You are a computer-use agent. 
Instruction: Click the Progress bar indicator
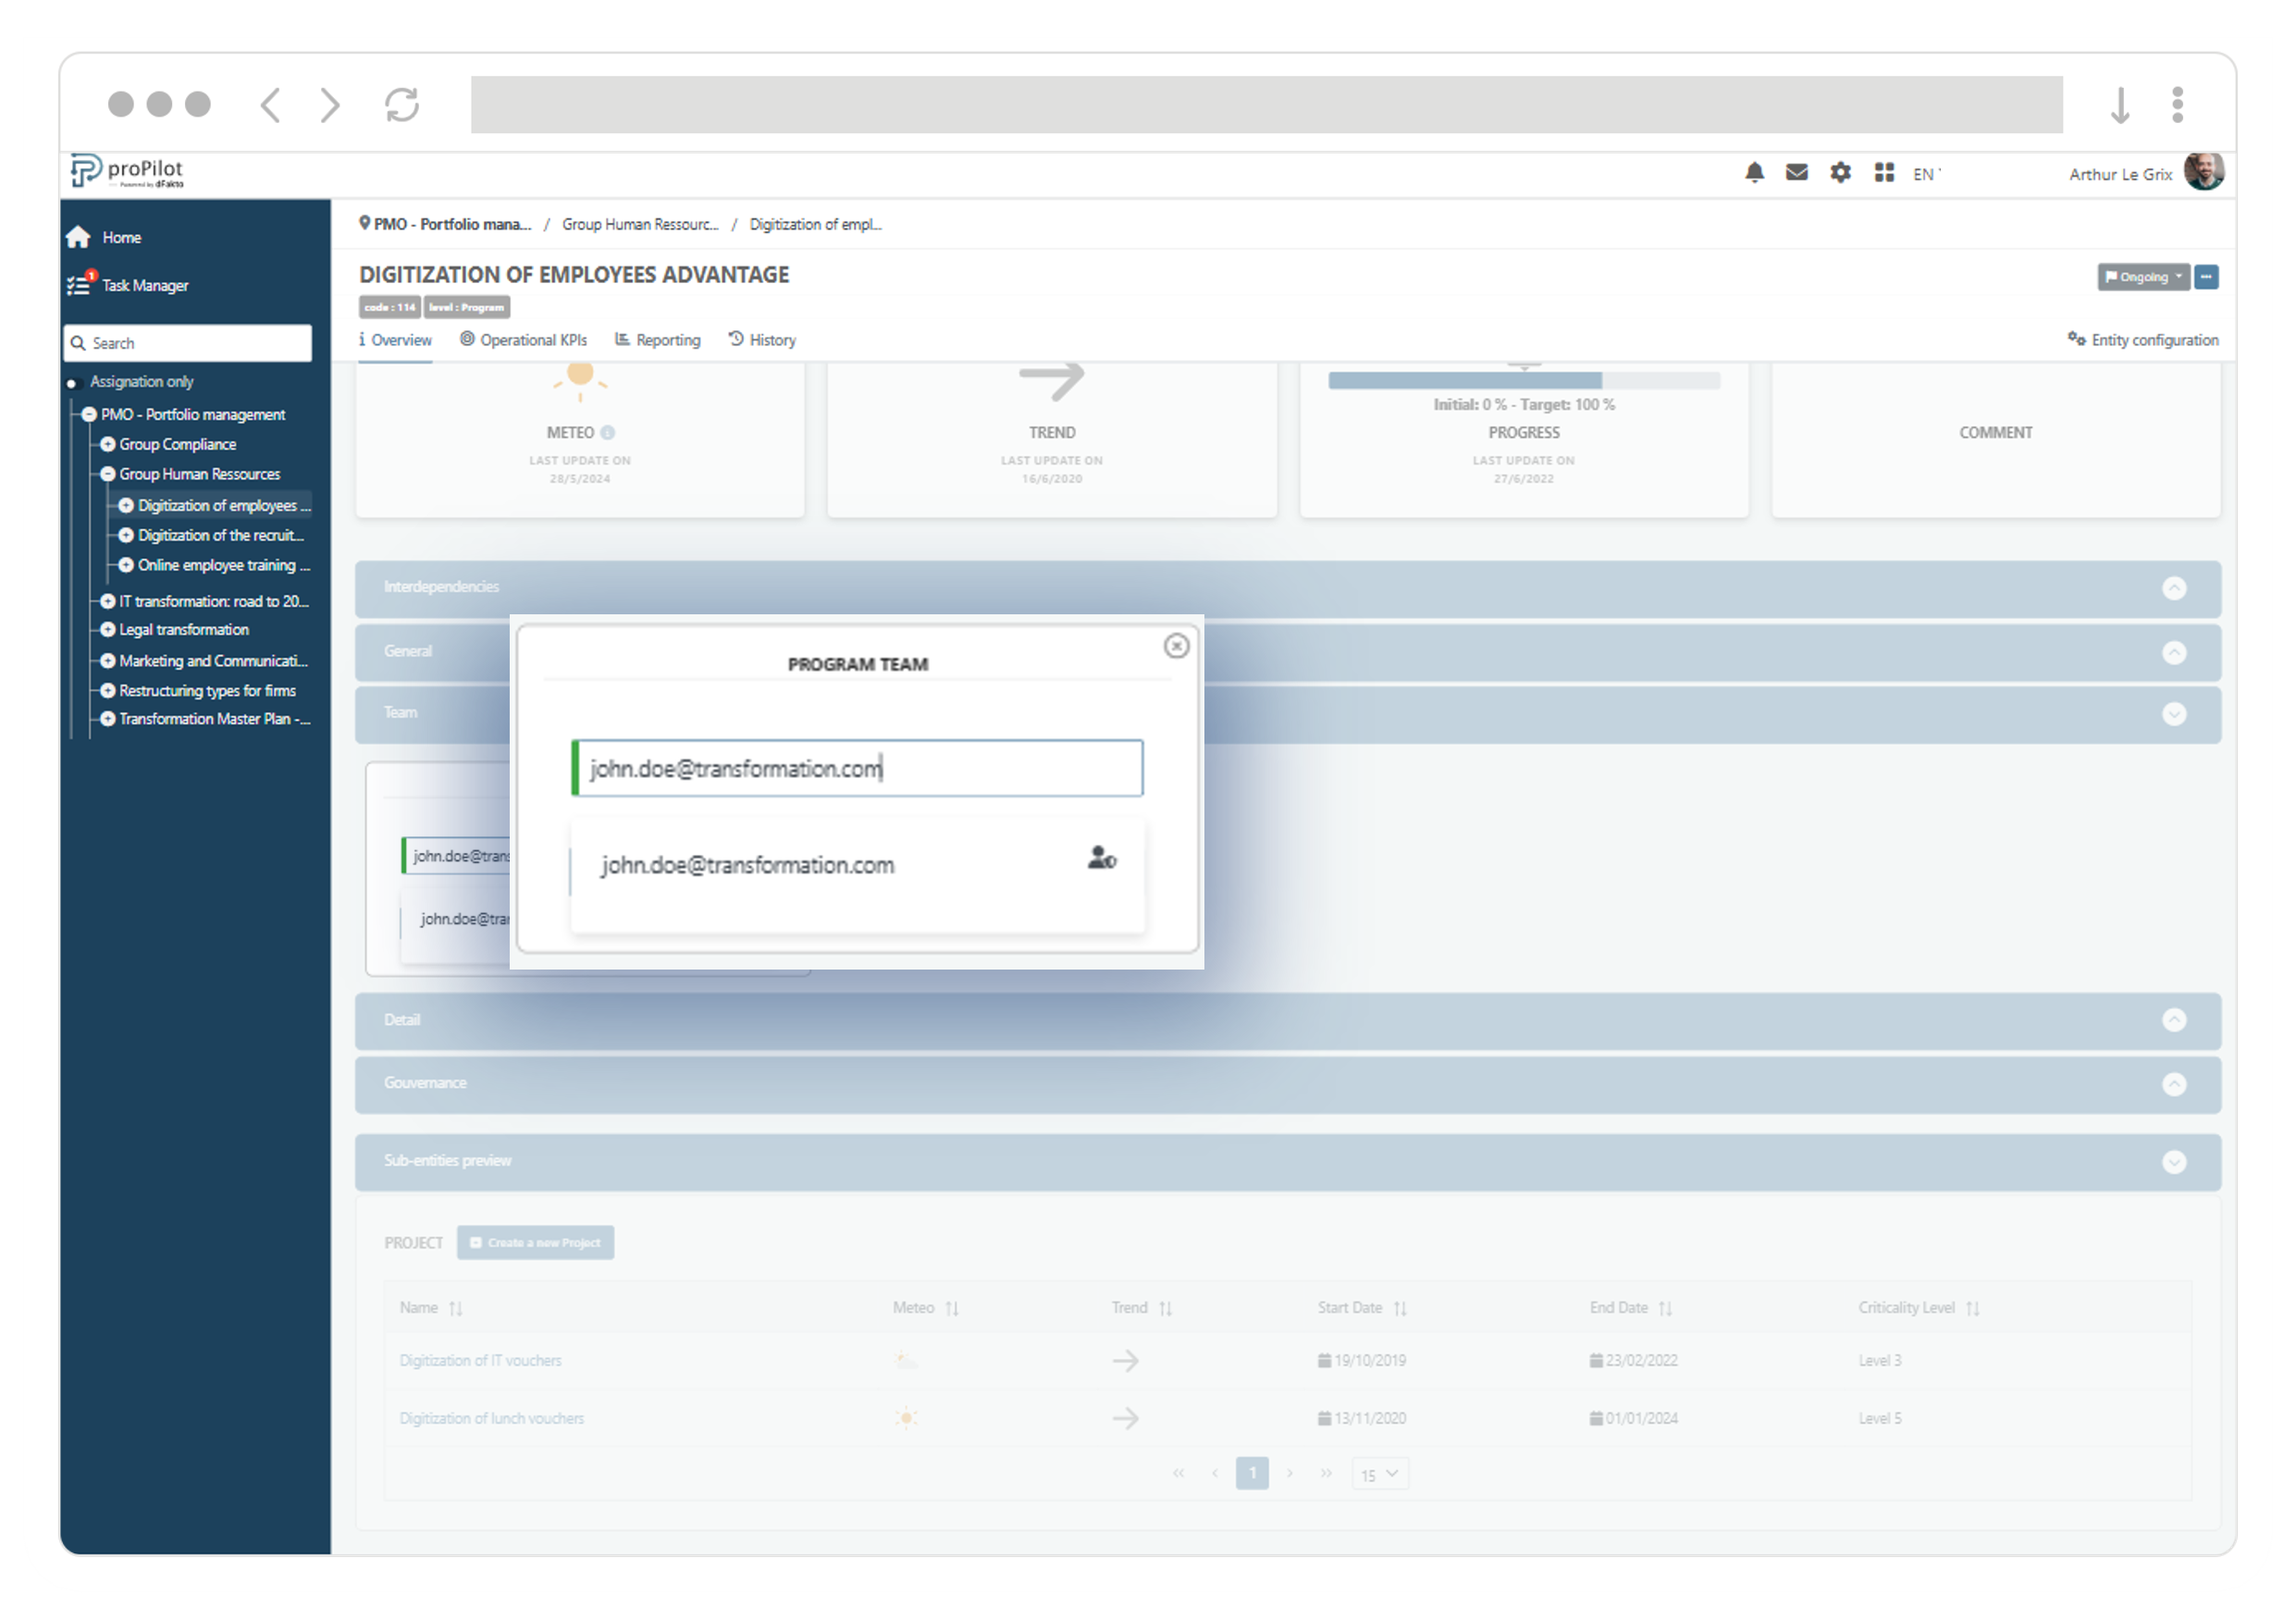coord(1523,380)
